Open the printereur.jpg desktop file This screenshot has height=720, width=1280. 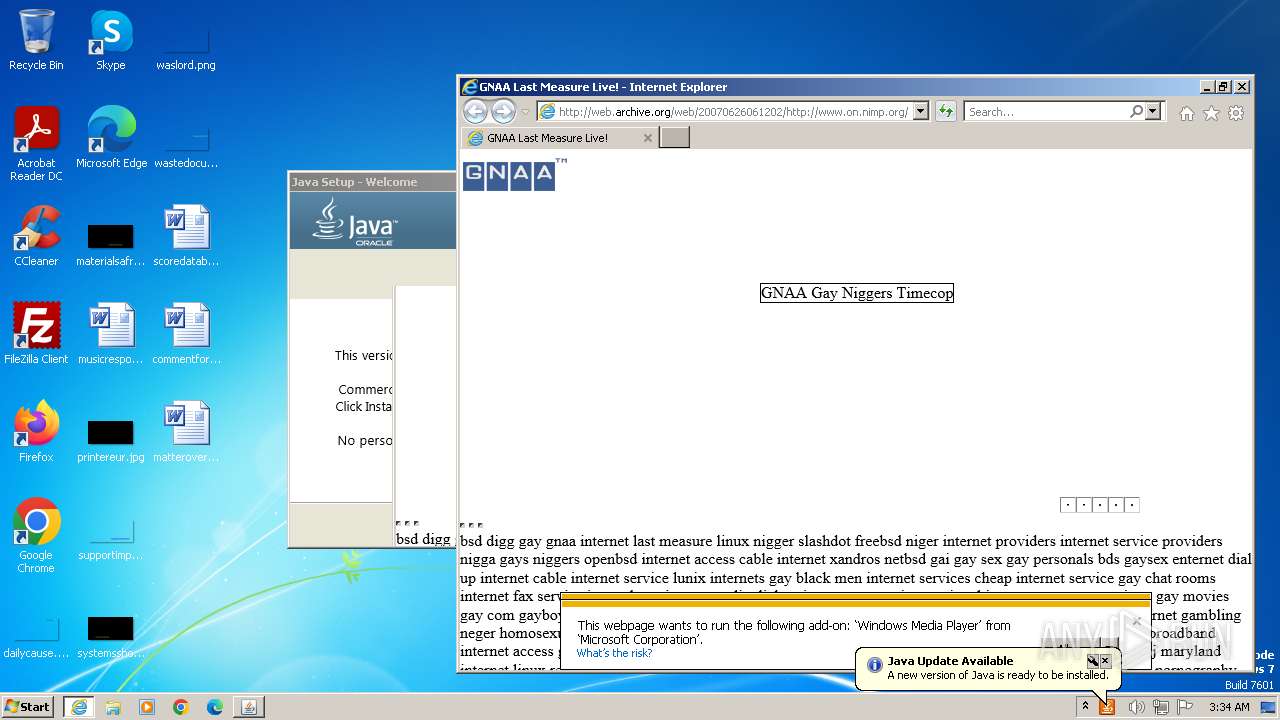[x=111, y=438]
